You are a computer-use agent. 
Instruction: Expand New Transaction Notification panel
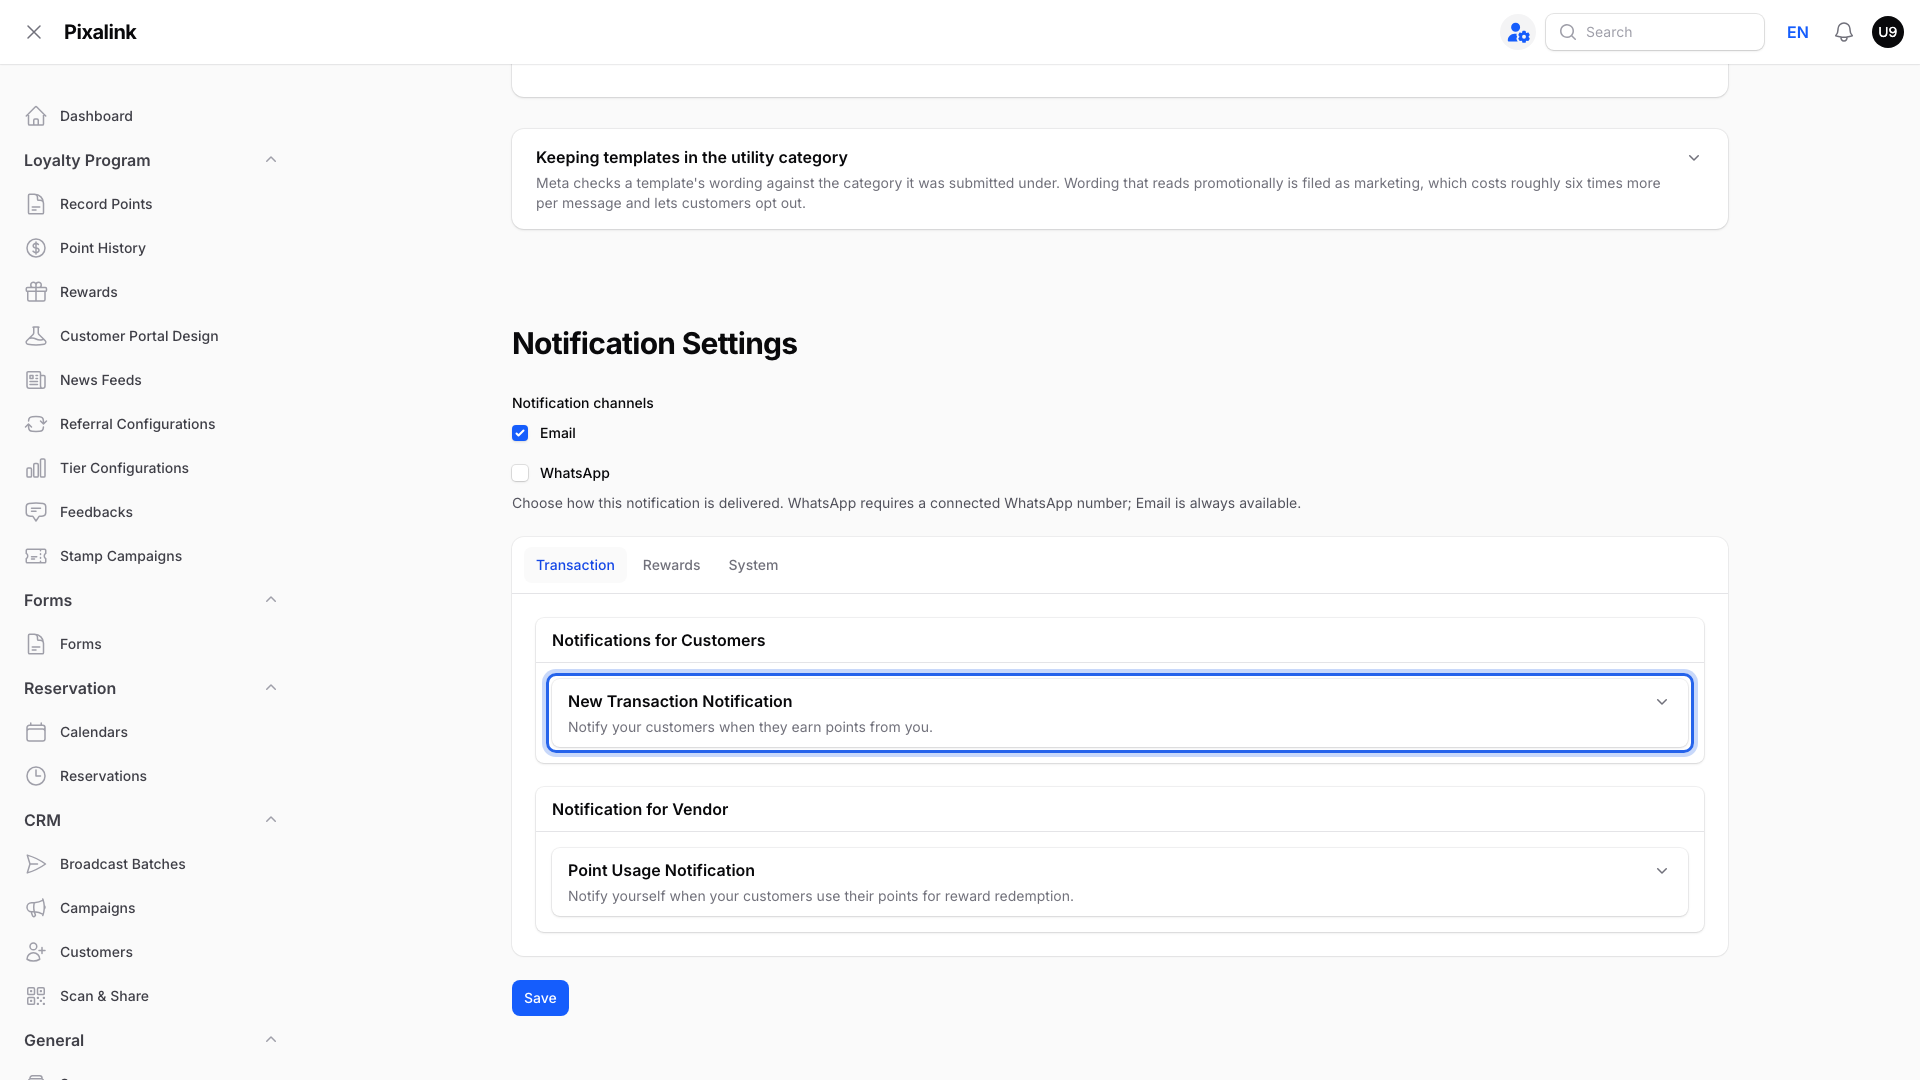pyautogui.click(x=1120, y=713)
